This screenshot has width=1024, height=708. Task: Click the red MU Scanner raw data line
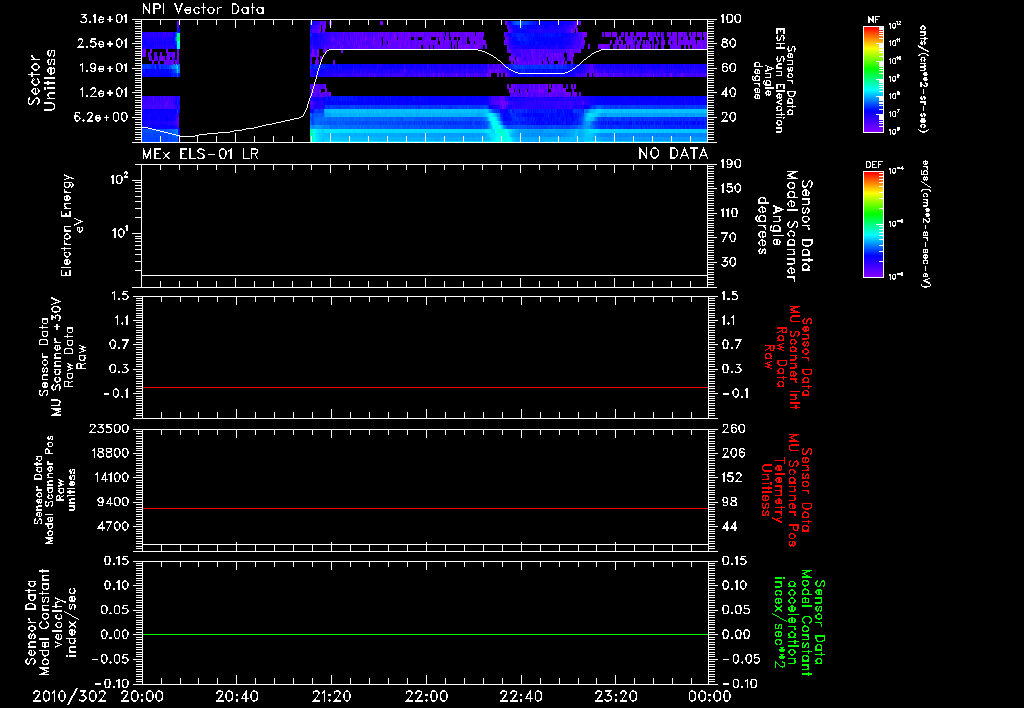coord(424,387)
